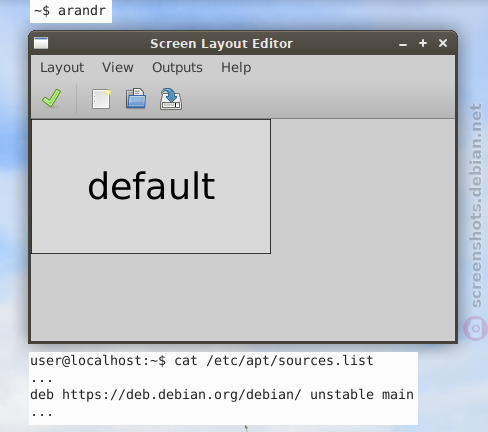Click the https://deb.debian.org/debian/ URL text
Image resolution: width=488 pixels, height=432 pixels.
coord(182,395)
